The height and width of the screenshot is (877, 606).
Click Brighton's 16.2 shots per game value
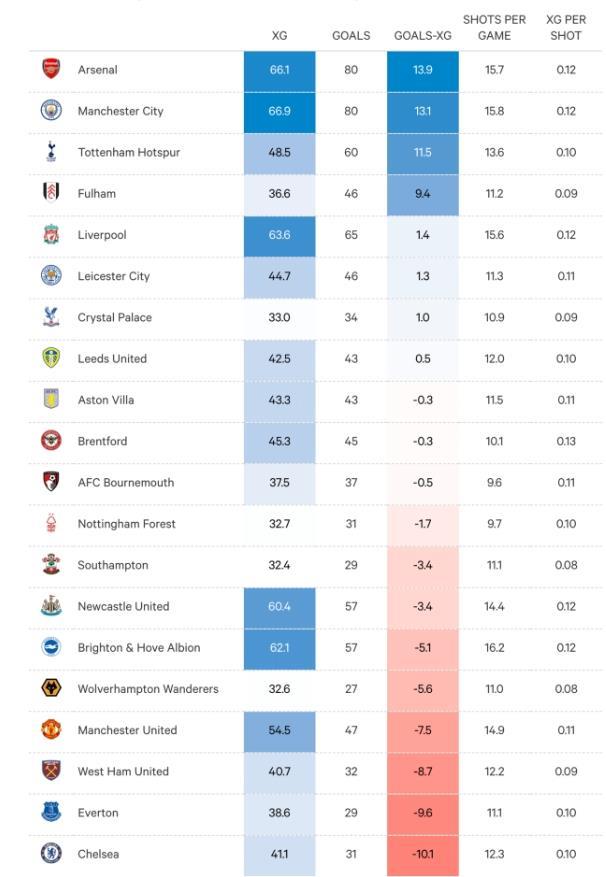(x=494, y=648)
